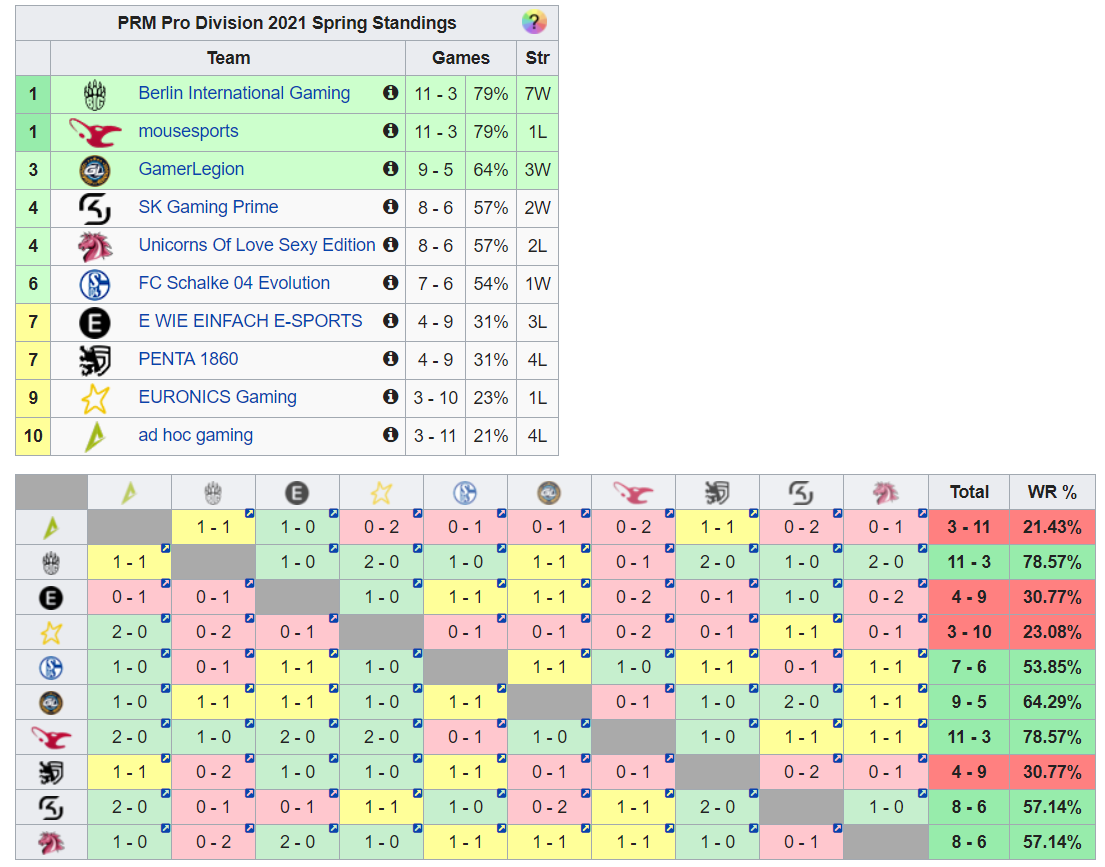
Task: Click the Total column header in matrix
Action: click(x=969, y=492)
